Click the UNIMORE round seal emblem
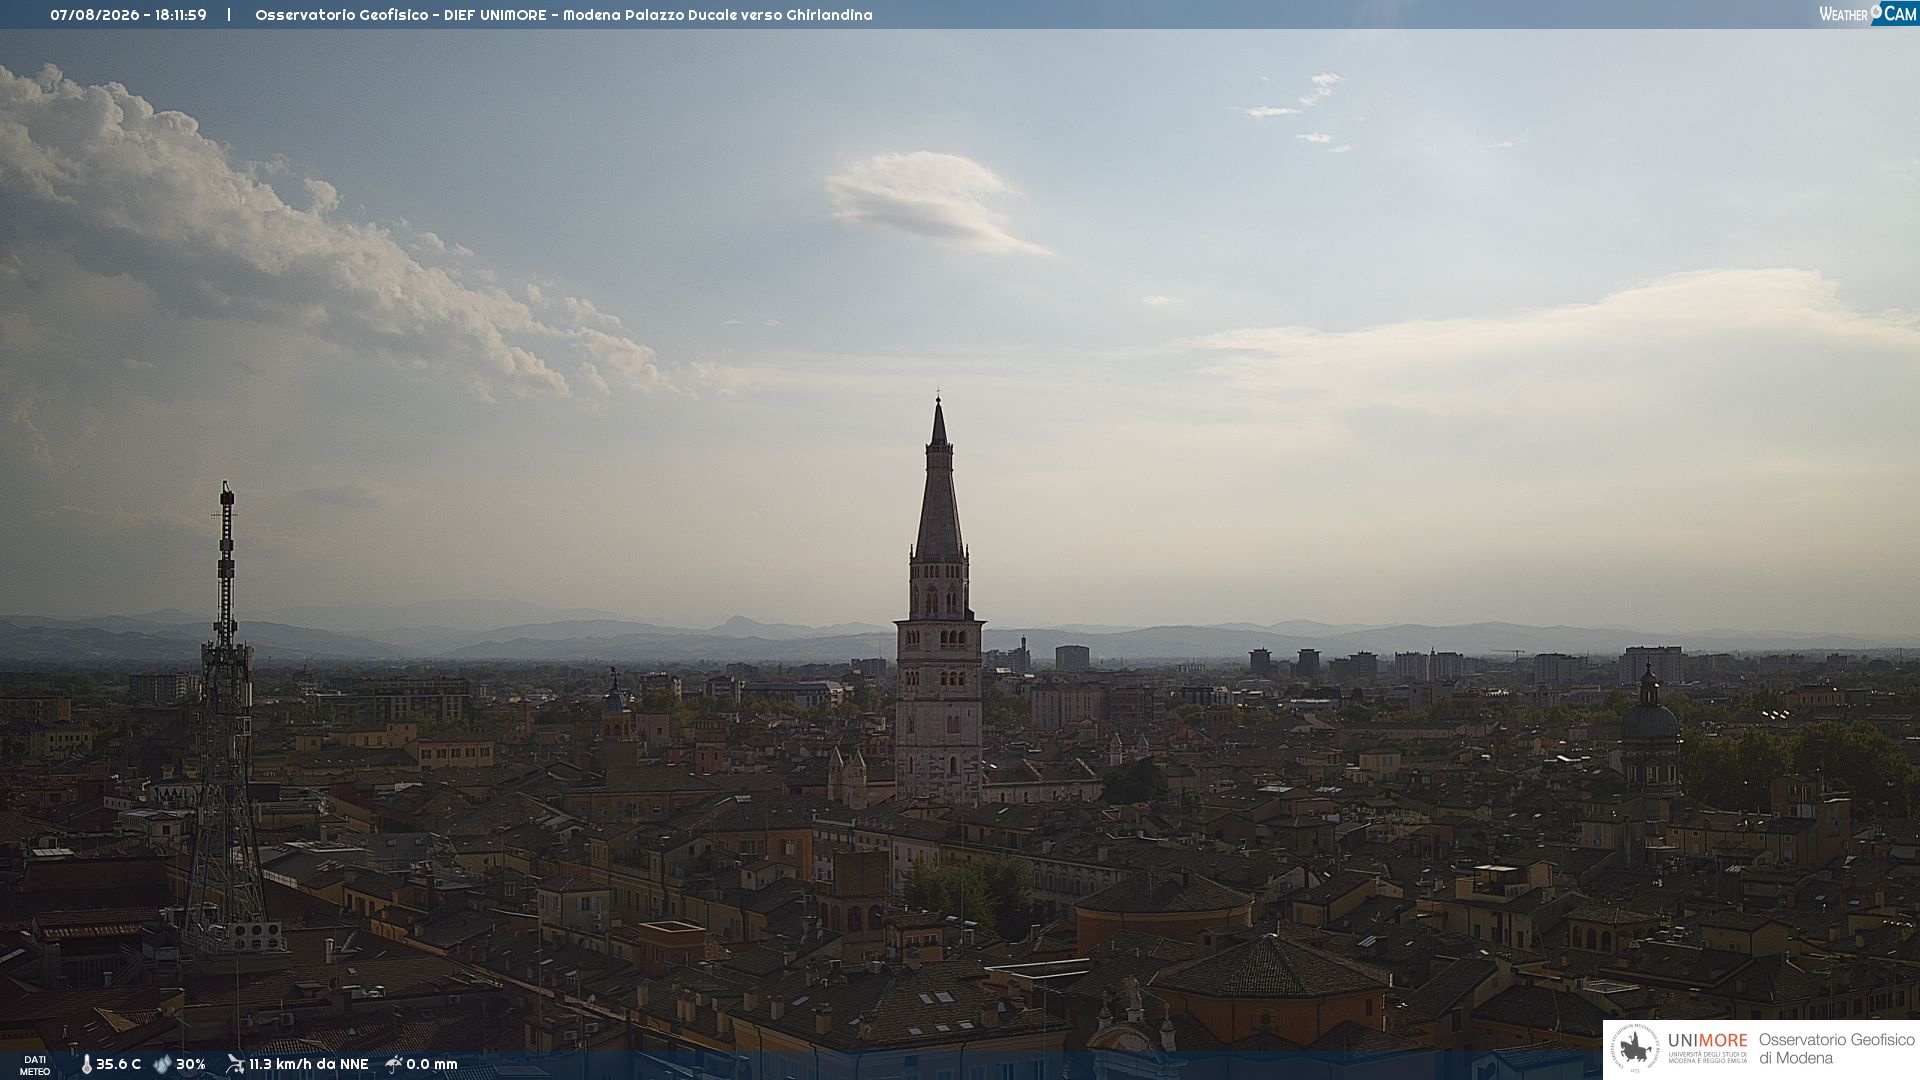This screenshot has height=1080, width=1920. click(1635, 1048)
